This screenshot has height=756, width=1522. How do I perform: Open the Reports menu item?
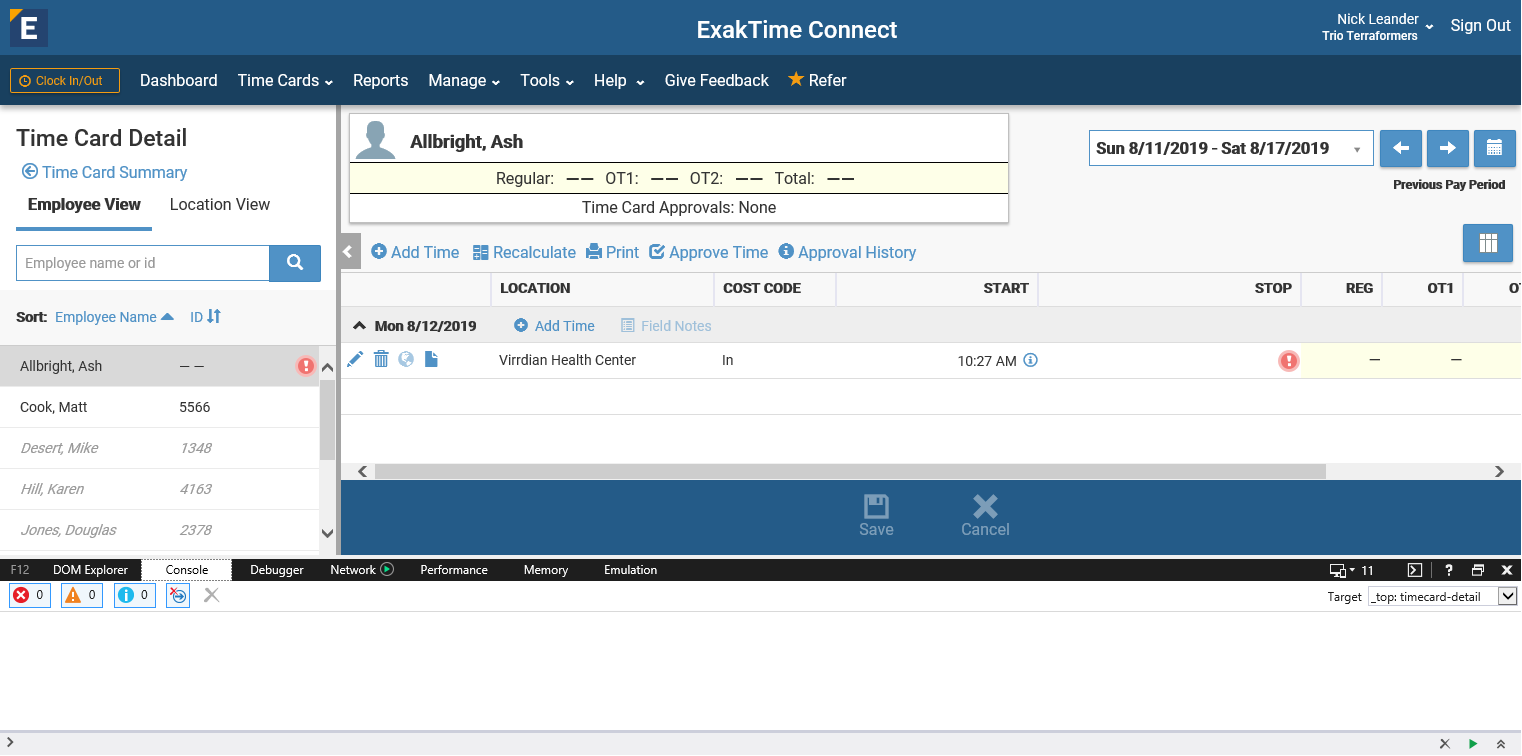click(x=381, y=81)
